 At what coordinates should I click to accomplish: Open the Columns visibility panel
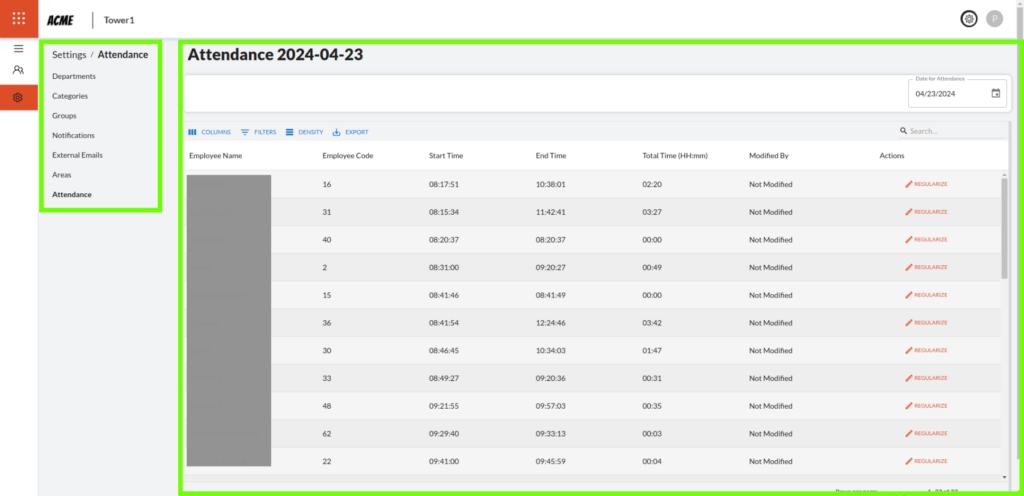click(209, 132)
